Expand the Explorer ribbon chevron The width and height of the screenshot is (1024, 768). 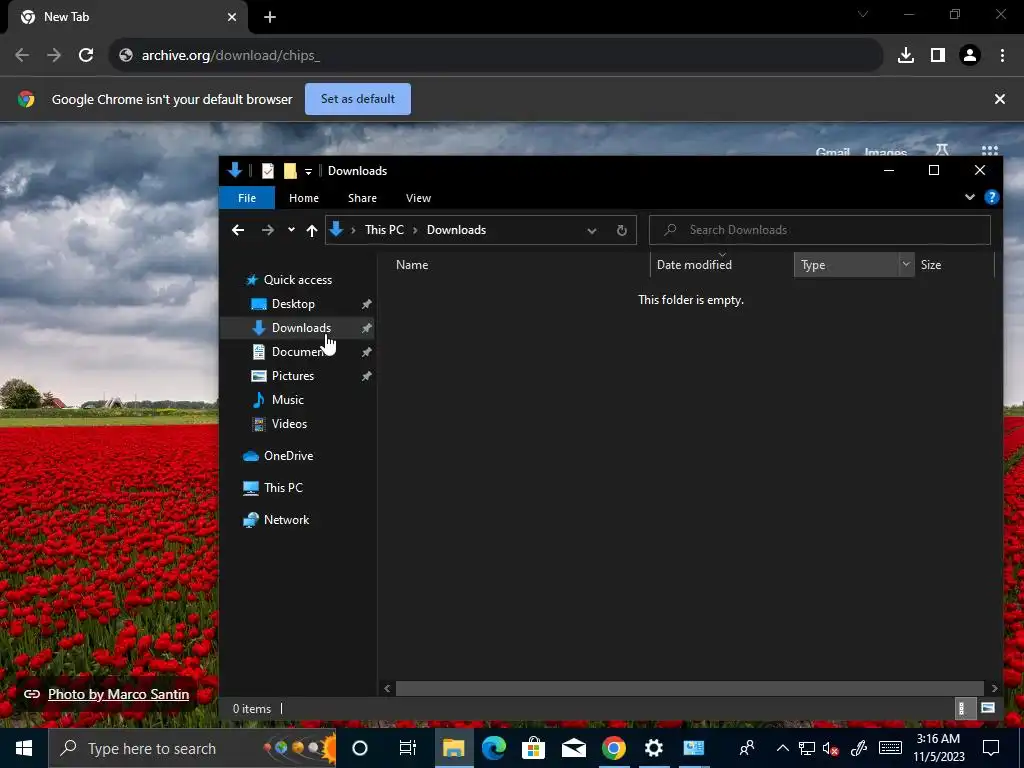tap(970, 197)
